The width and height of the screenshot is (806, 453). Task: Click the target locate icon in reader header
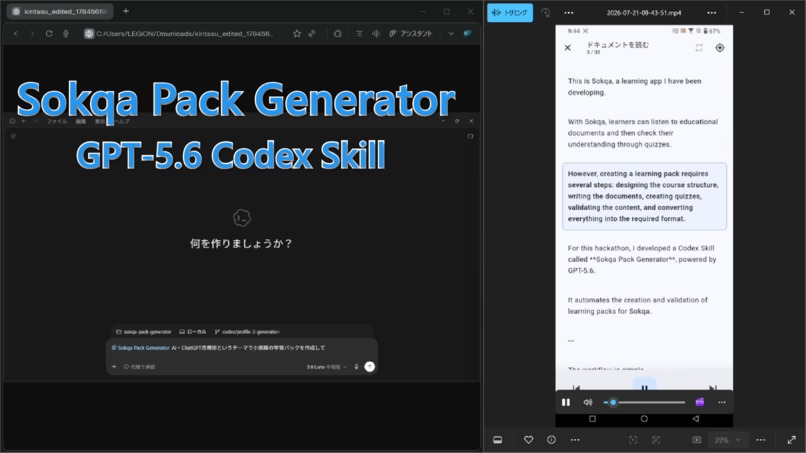tap(720, 48)
